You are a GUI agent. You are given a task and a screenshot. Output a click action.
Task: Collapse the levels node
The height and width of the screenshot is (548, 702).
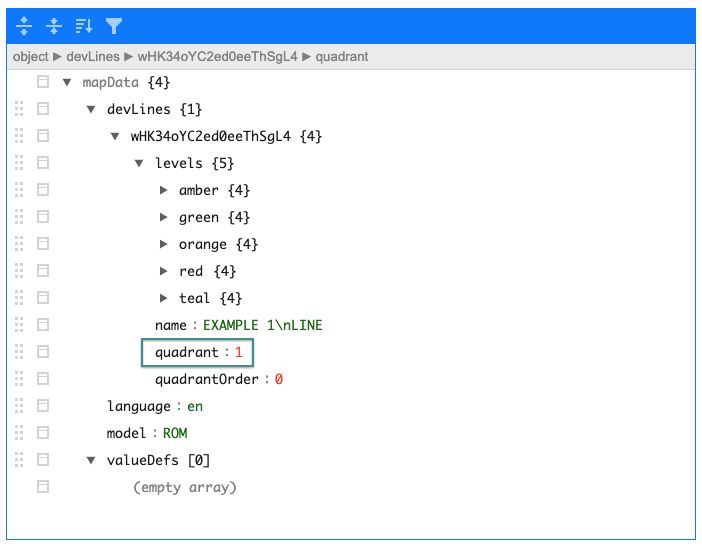pos(139,163)
